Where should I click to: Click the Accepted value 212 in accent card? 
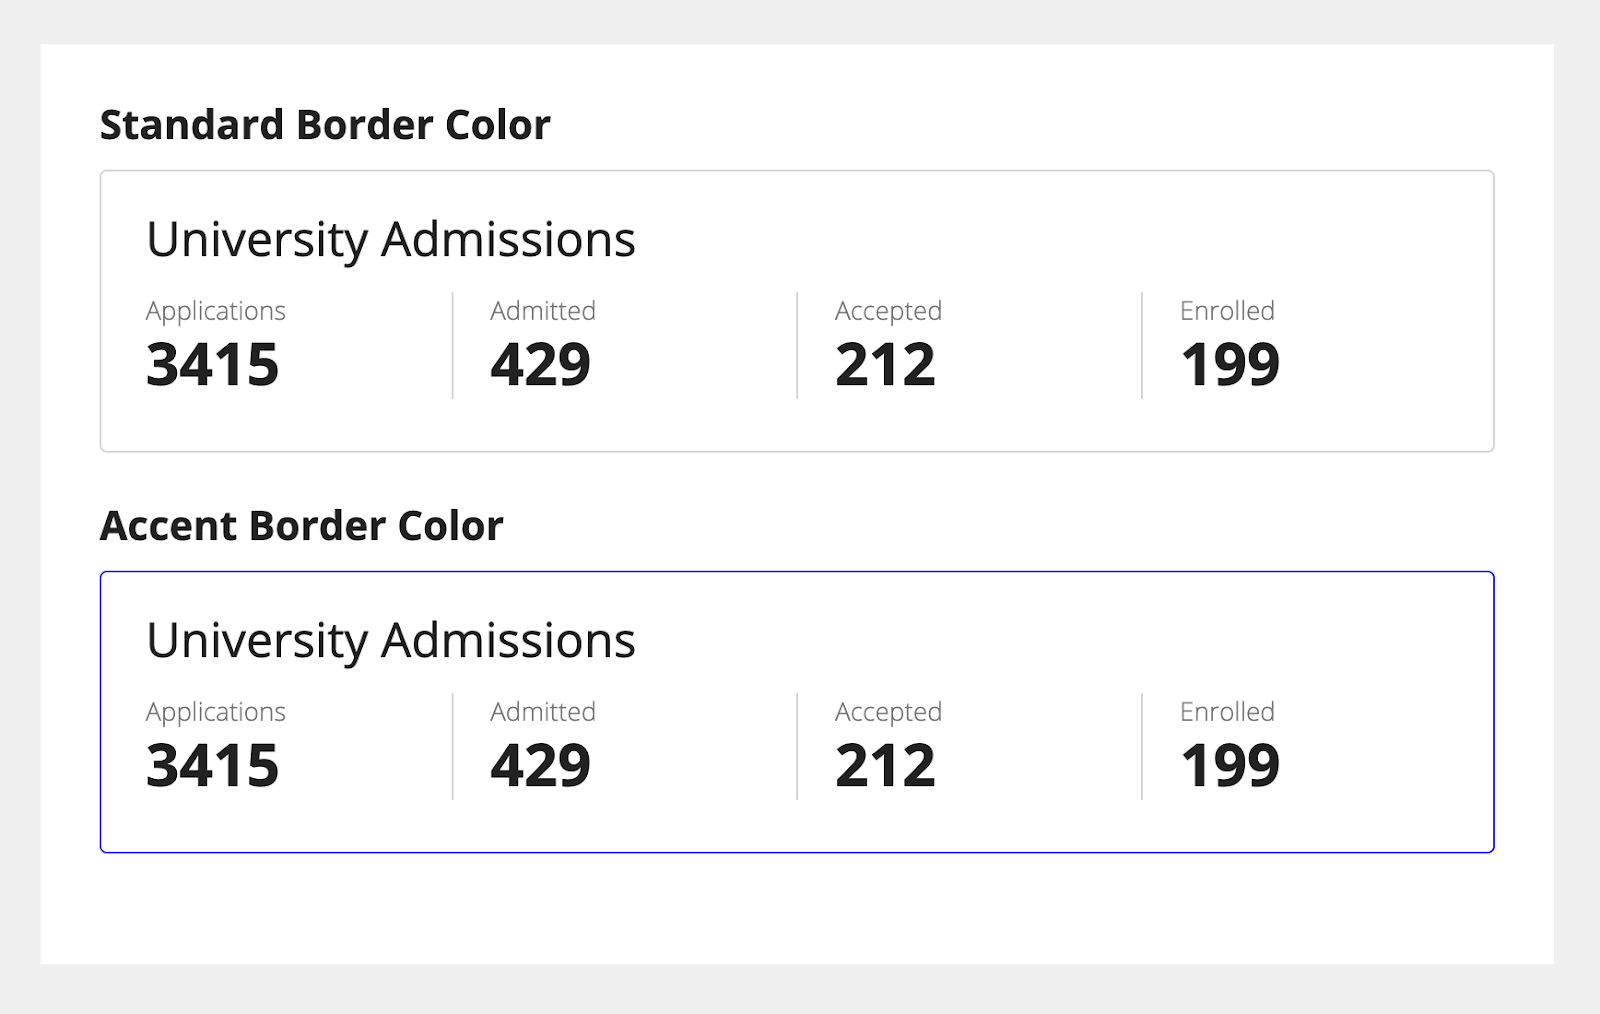tap(884, 765)
